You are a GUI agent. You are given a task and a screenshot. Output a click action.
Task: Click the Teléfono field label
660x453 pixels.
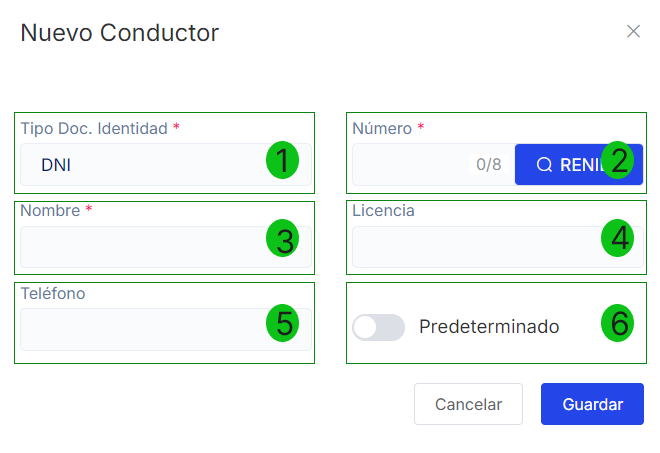pos(53,294)
